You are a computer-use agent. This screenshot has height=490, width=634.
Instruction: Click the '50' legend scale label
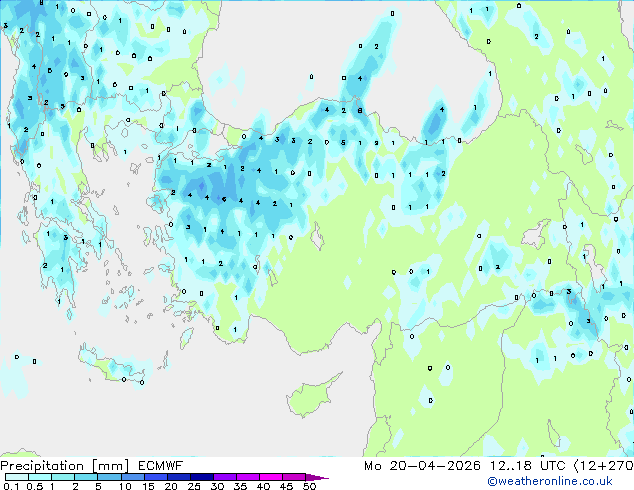click(310, 486)
